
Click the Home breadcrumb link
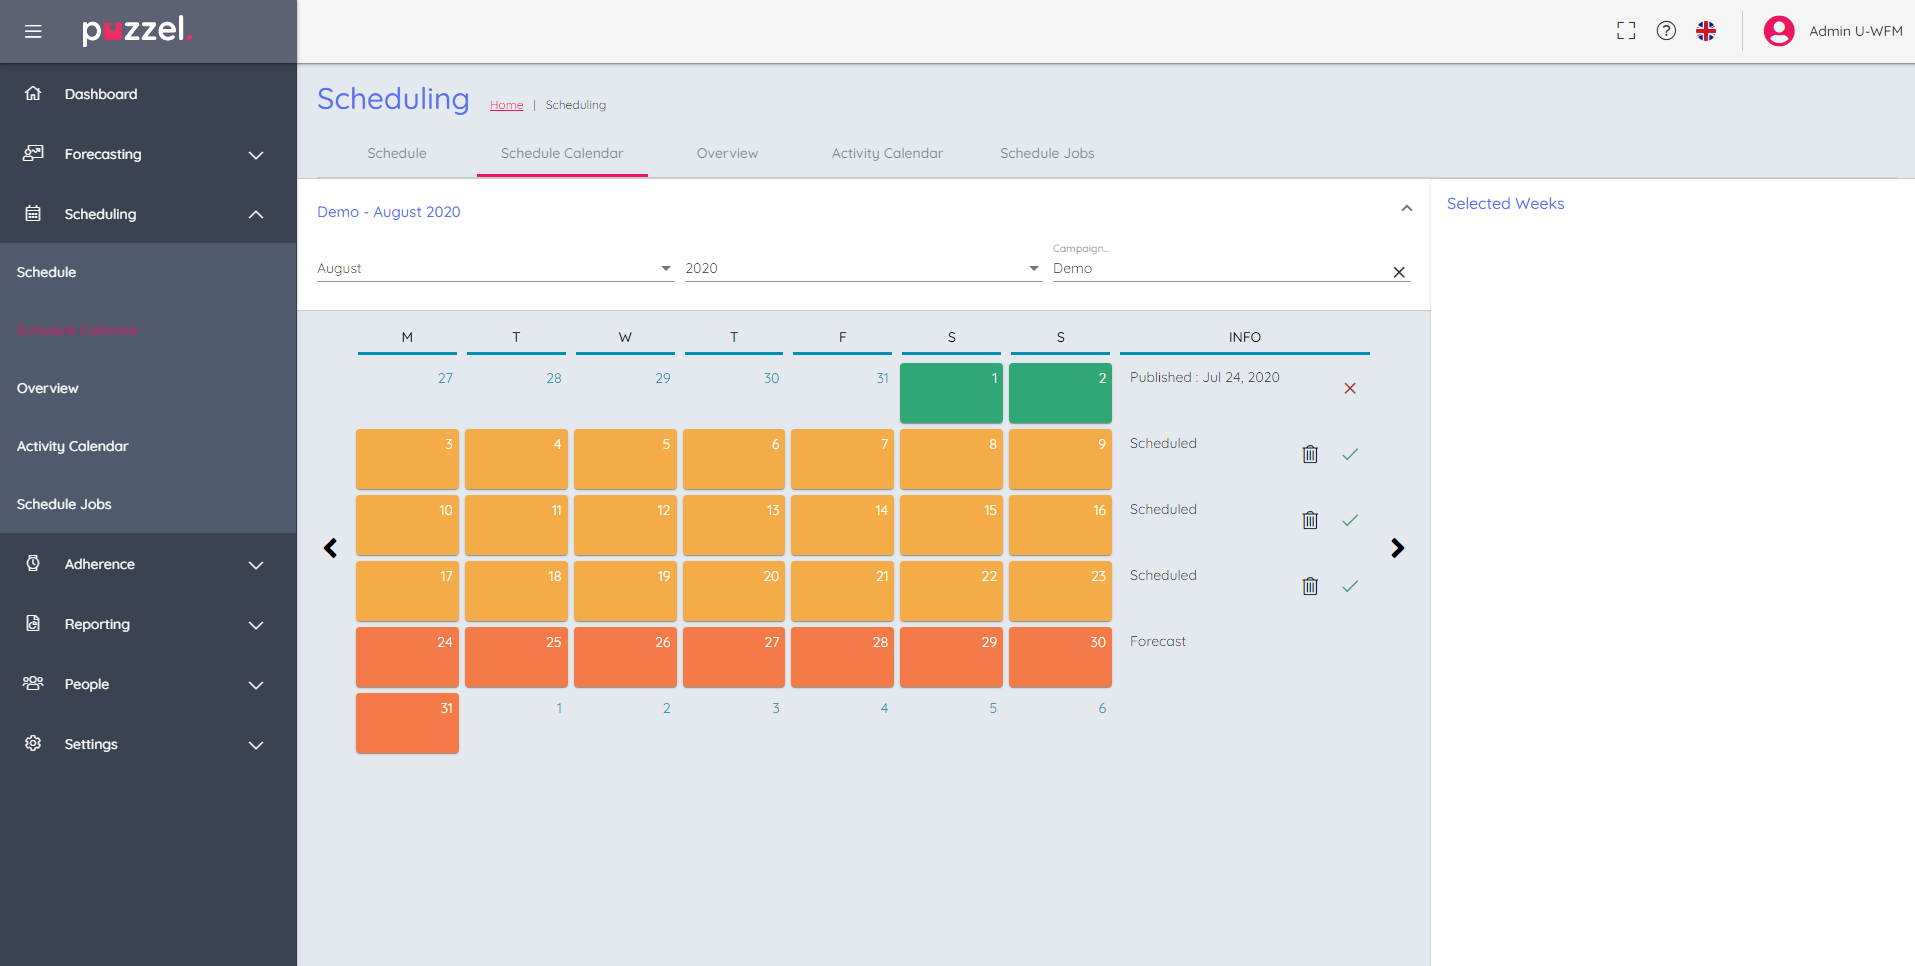pos(506,105)
